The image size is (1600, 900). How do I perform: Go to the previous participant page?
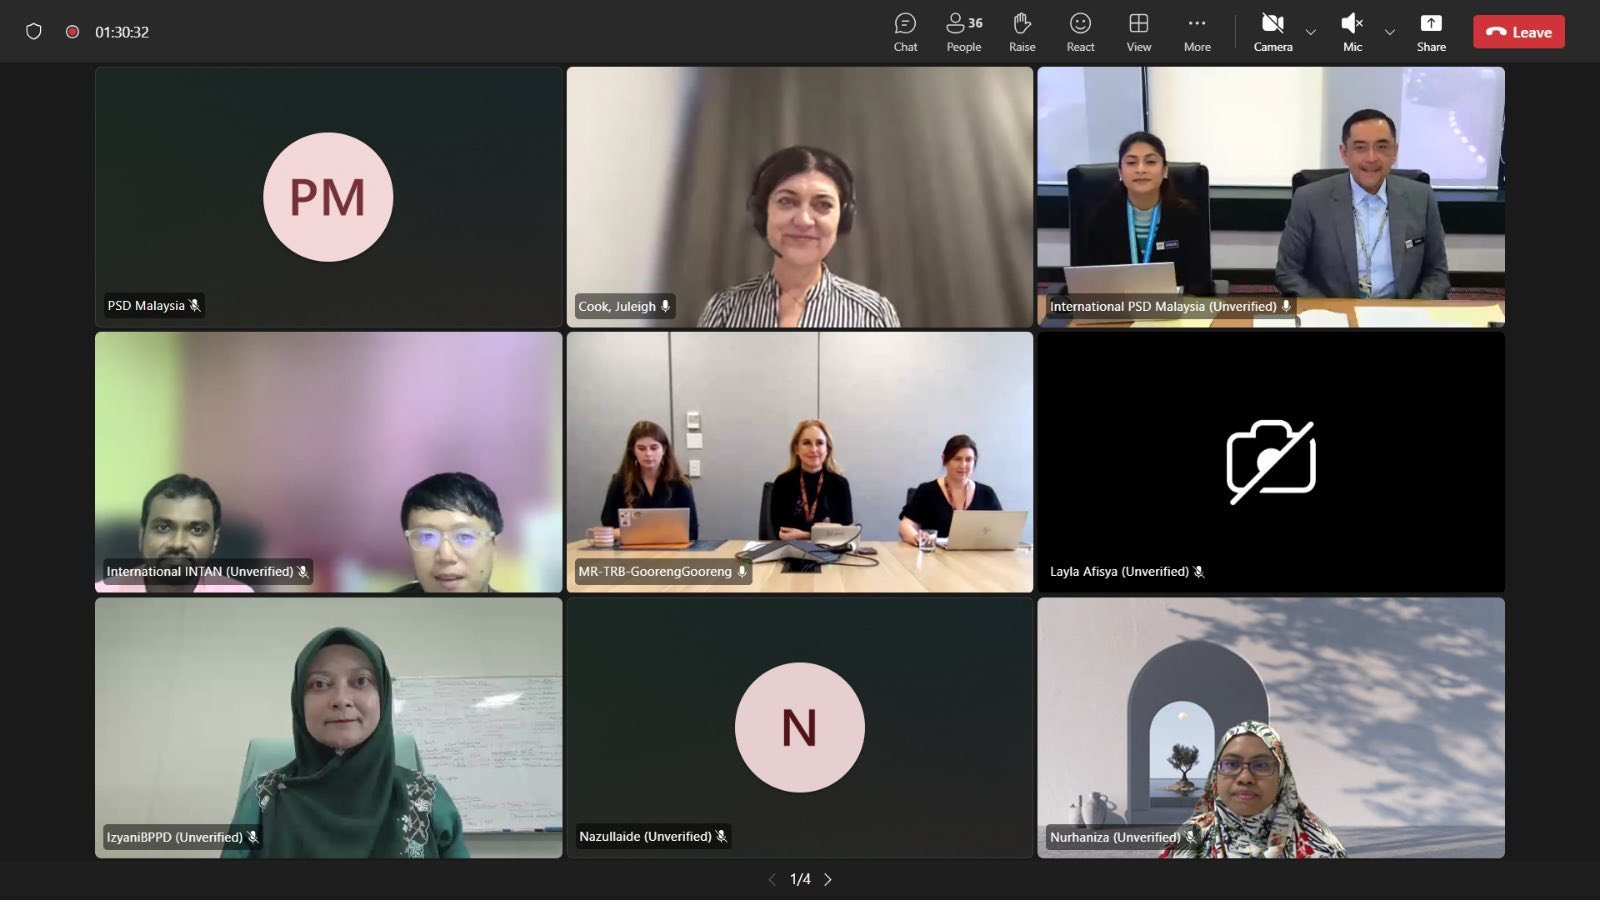click(771, 880)
